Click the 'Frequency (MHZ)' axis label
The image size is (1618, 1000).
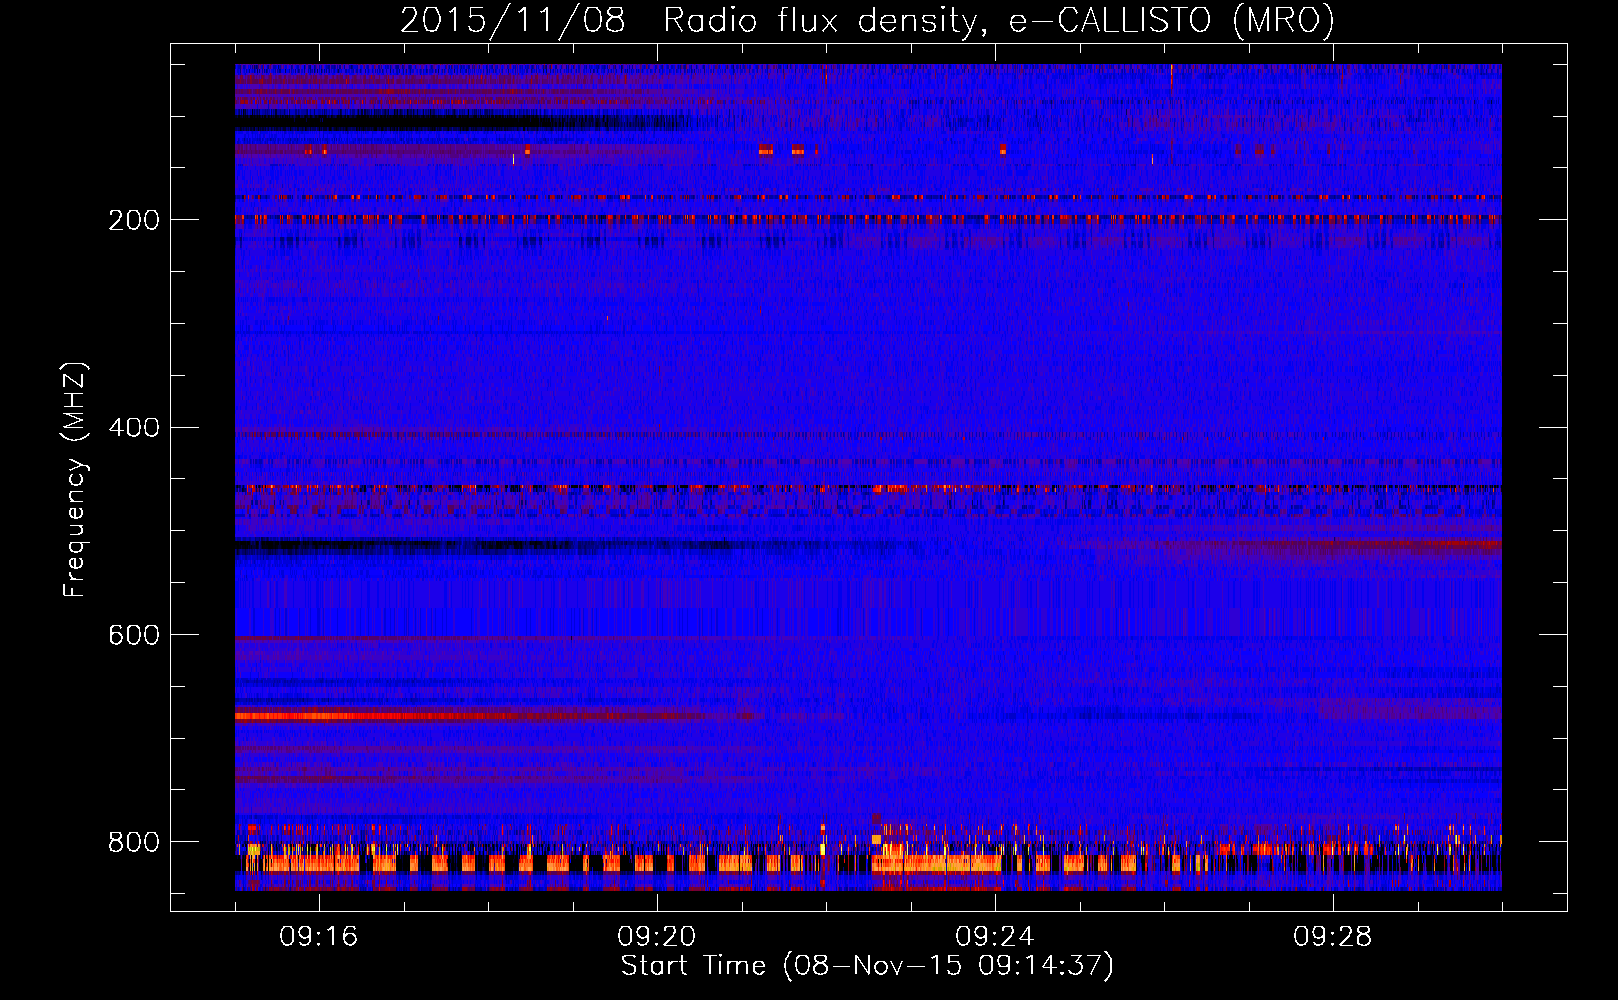tap(74, 480)
